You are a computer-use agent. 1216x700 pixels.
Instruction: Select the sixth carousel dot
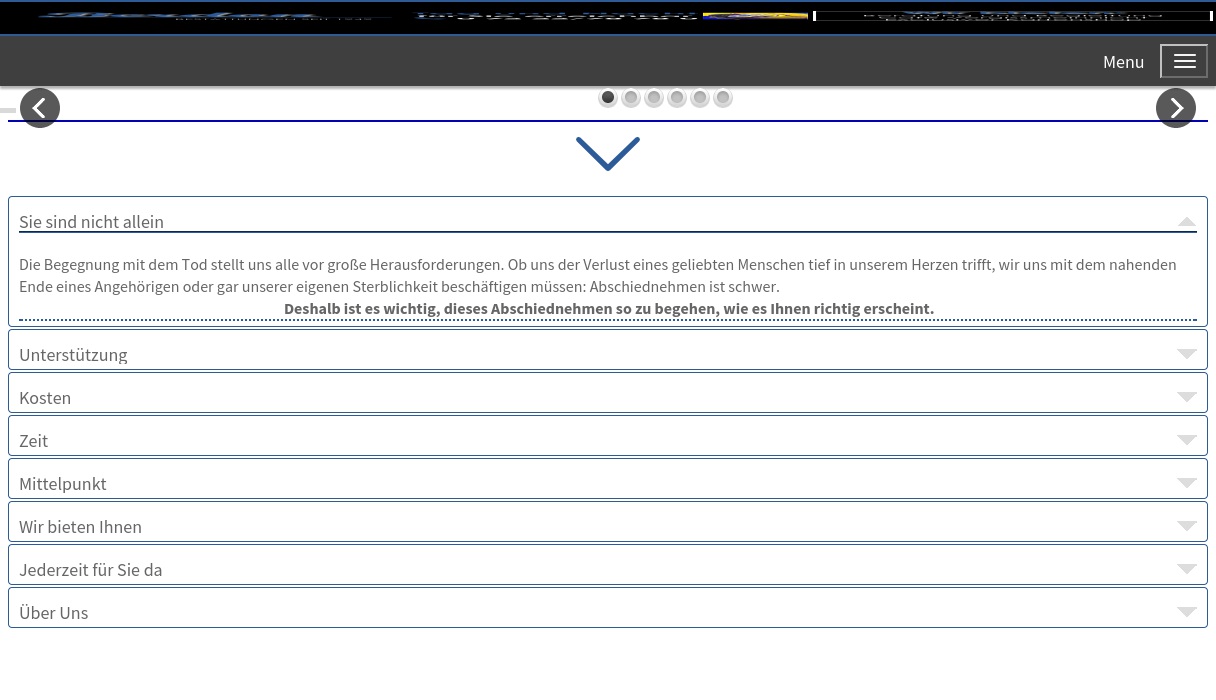[723, 98]
